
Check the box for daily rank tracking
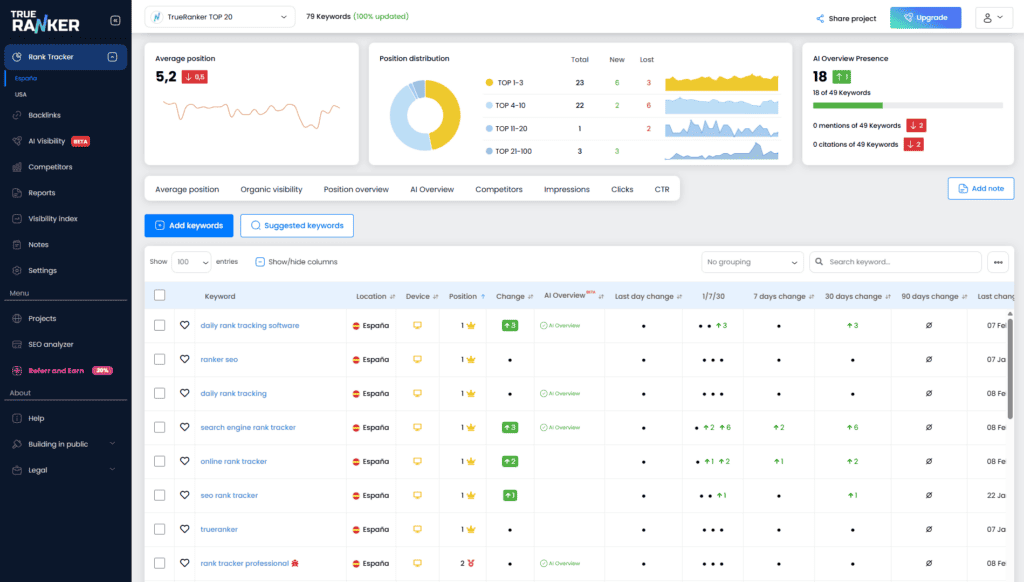point(159,393)
